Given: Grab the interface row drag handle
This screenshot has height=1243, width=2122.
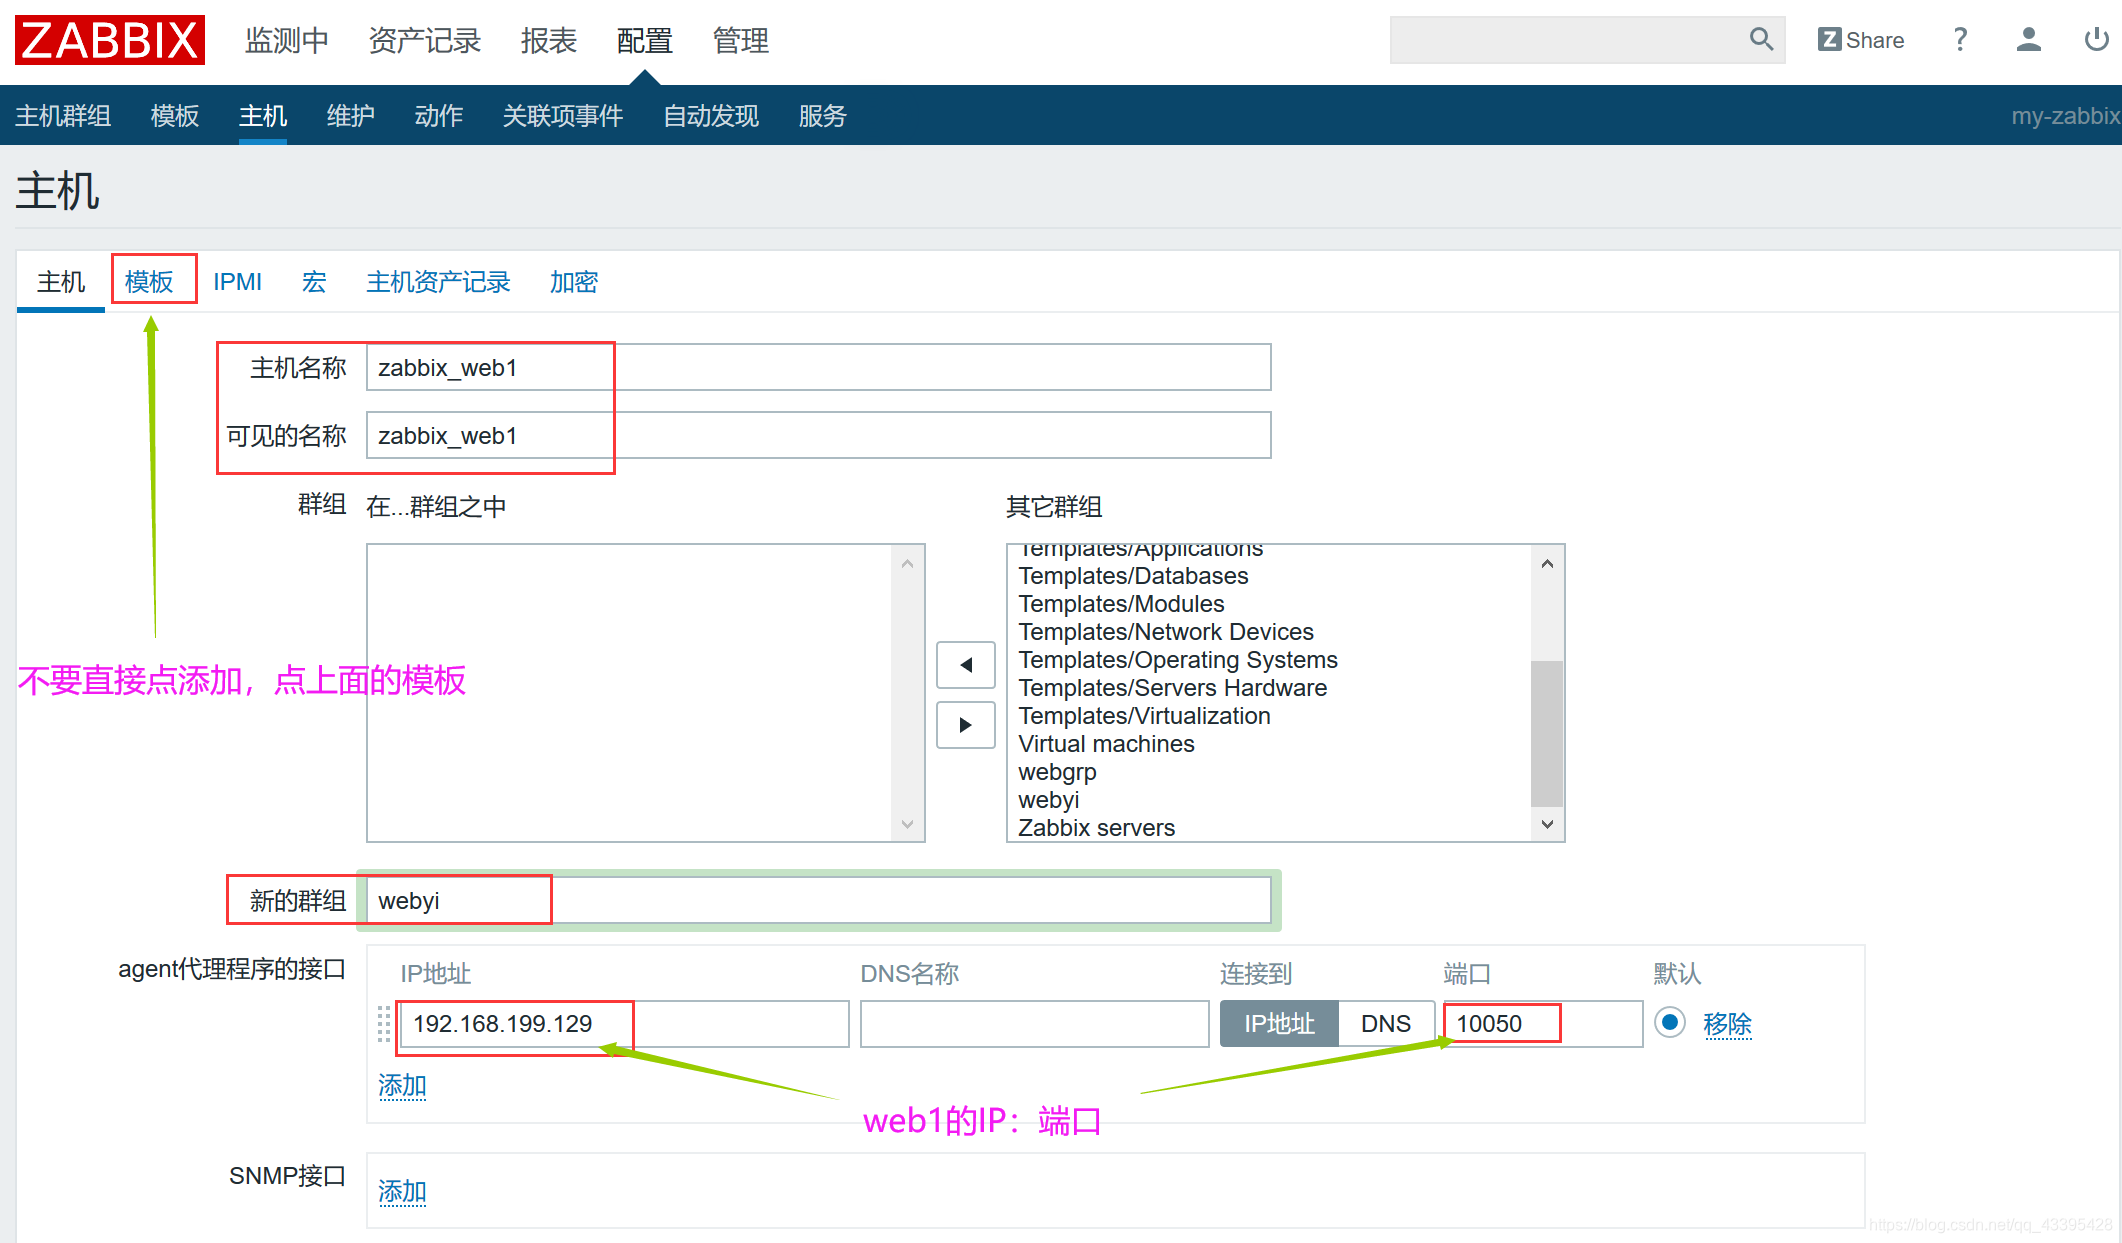Looking at the screenshot, I should click(384, 1024).
